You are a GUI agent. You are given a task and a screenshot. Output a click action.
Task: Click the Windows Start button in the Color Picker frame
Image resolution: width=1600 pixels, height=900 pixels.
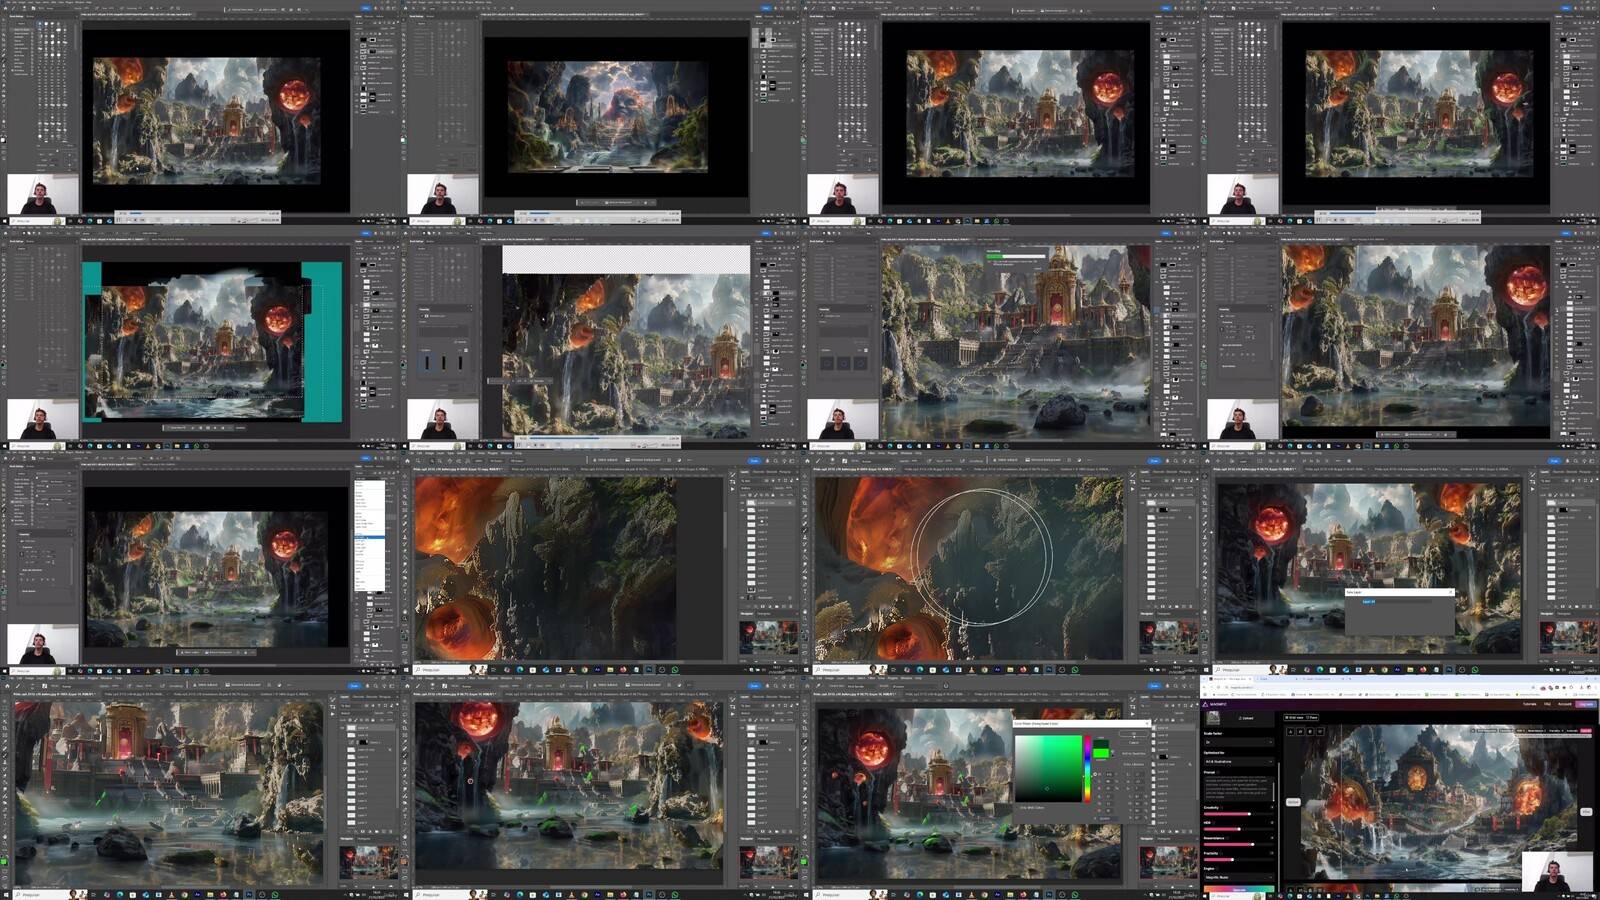coord(805,894)
